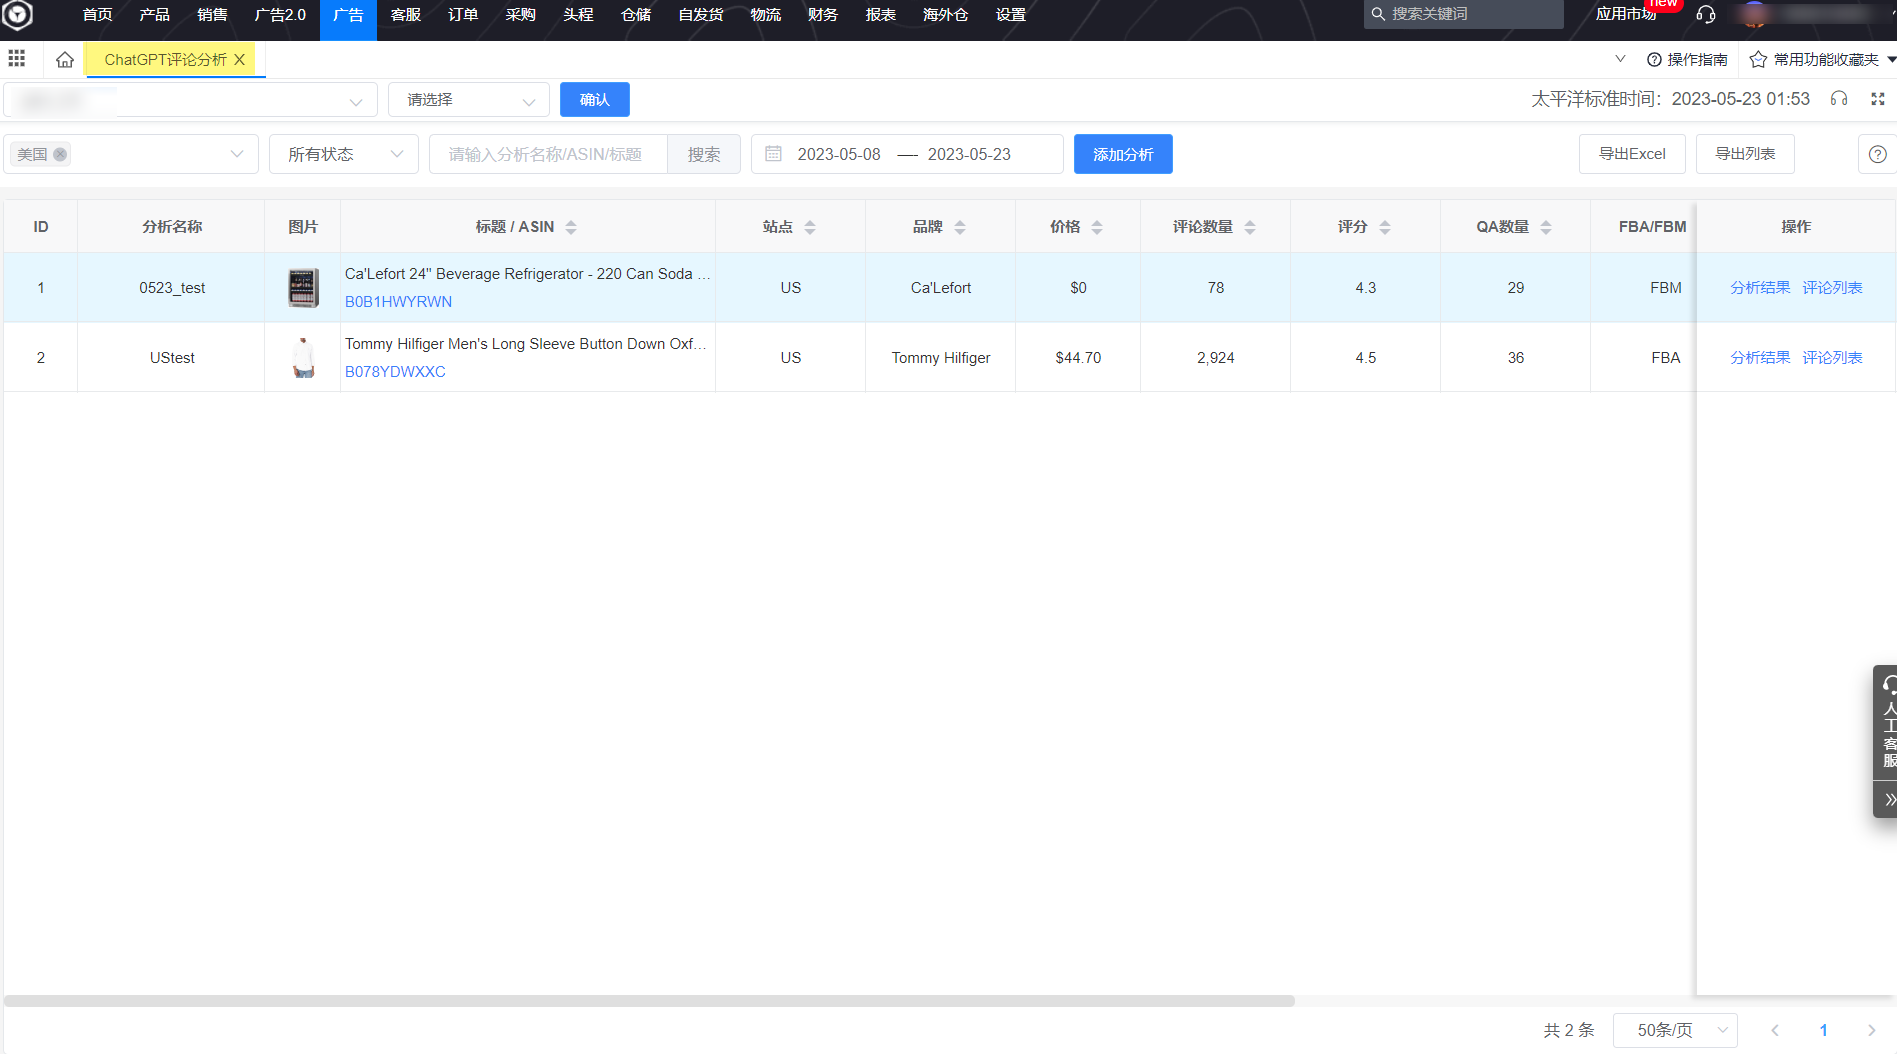The image size is (1897, 1054).
Task: Open ASIN link B078YDWXXC
Action: 395,372
